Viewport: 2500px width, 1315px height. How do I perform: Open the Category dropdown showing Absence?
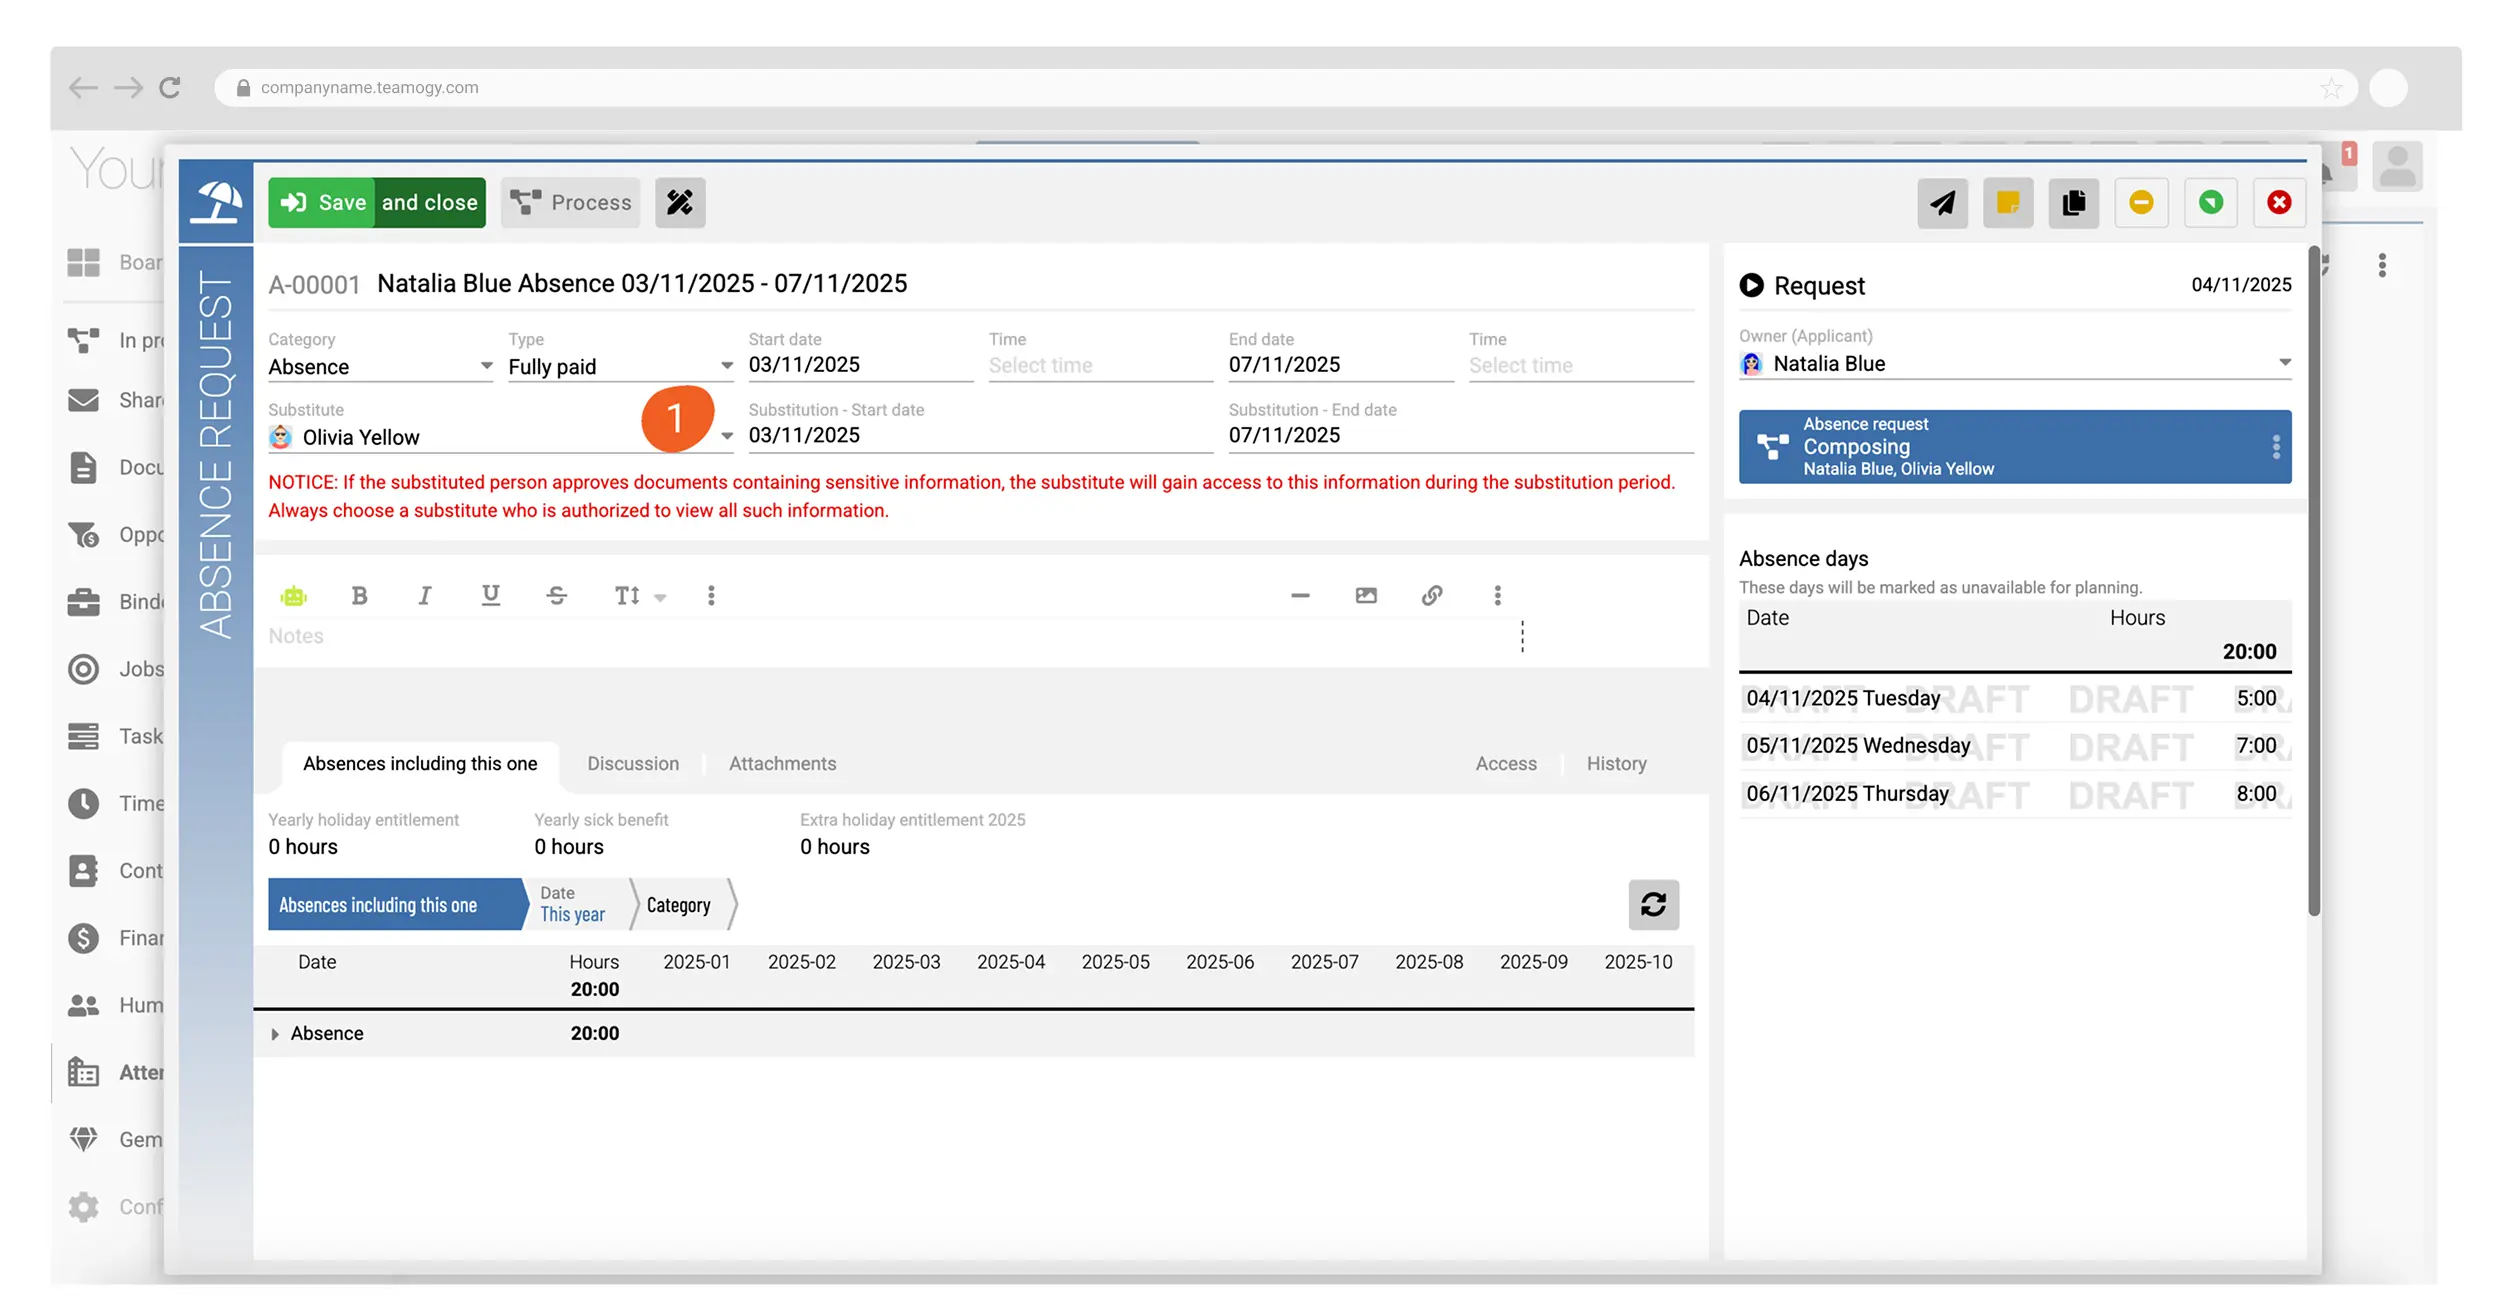380,367
